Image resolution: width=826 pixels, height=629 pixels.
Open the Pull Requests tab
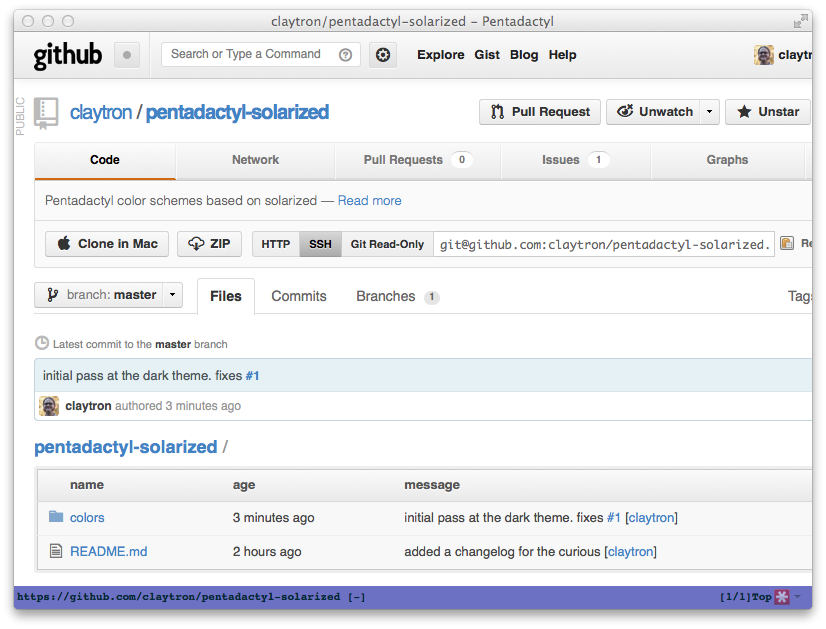tap(417, 160)
